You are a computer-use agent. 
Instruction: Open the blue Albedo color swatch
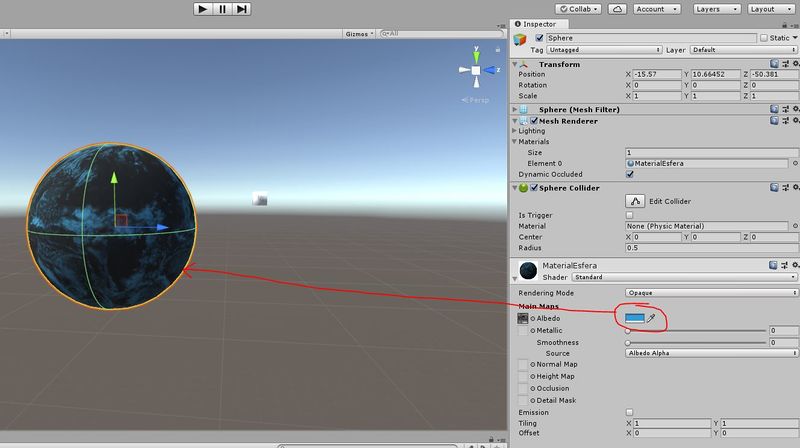[635, 318]
